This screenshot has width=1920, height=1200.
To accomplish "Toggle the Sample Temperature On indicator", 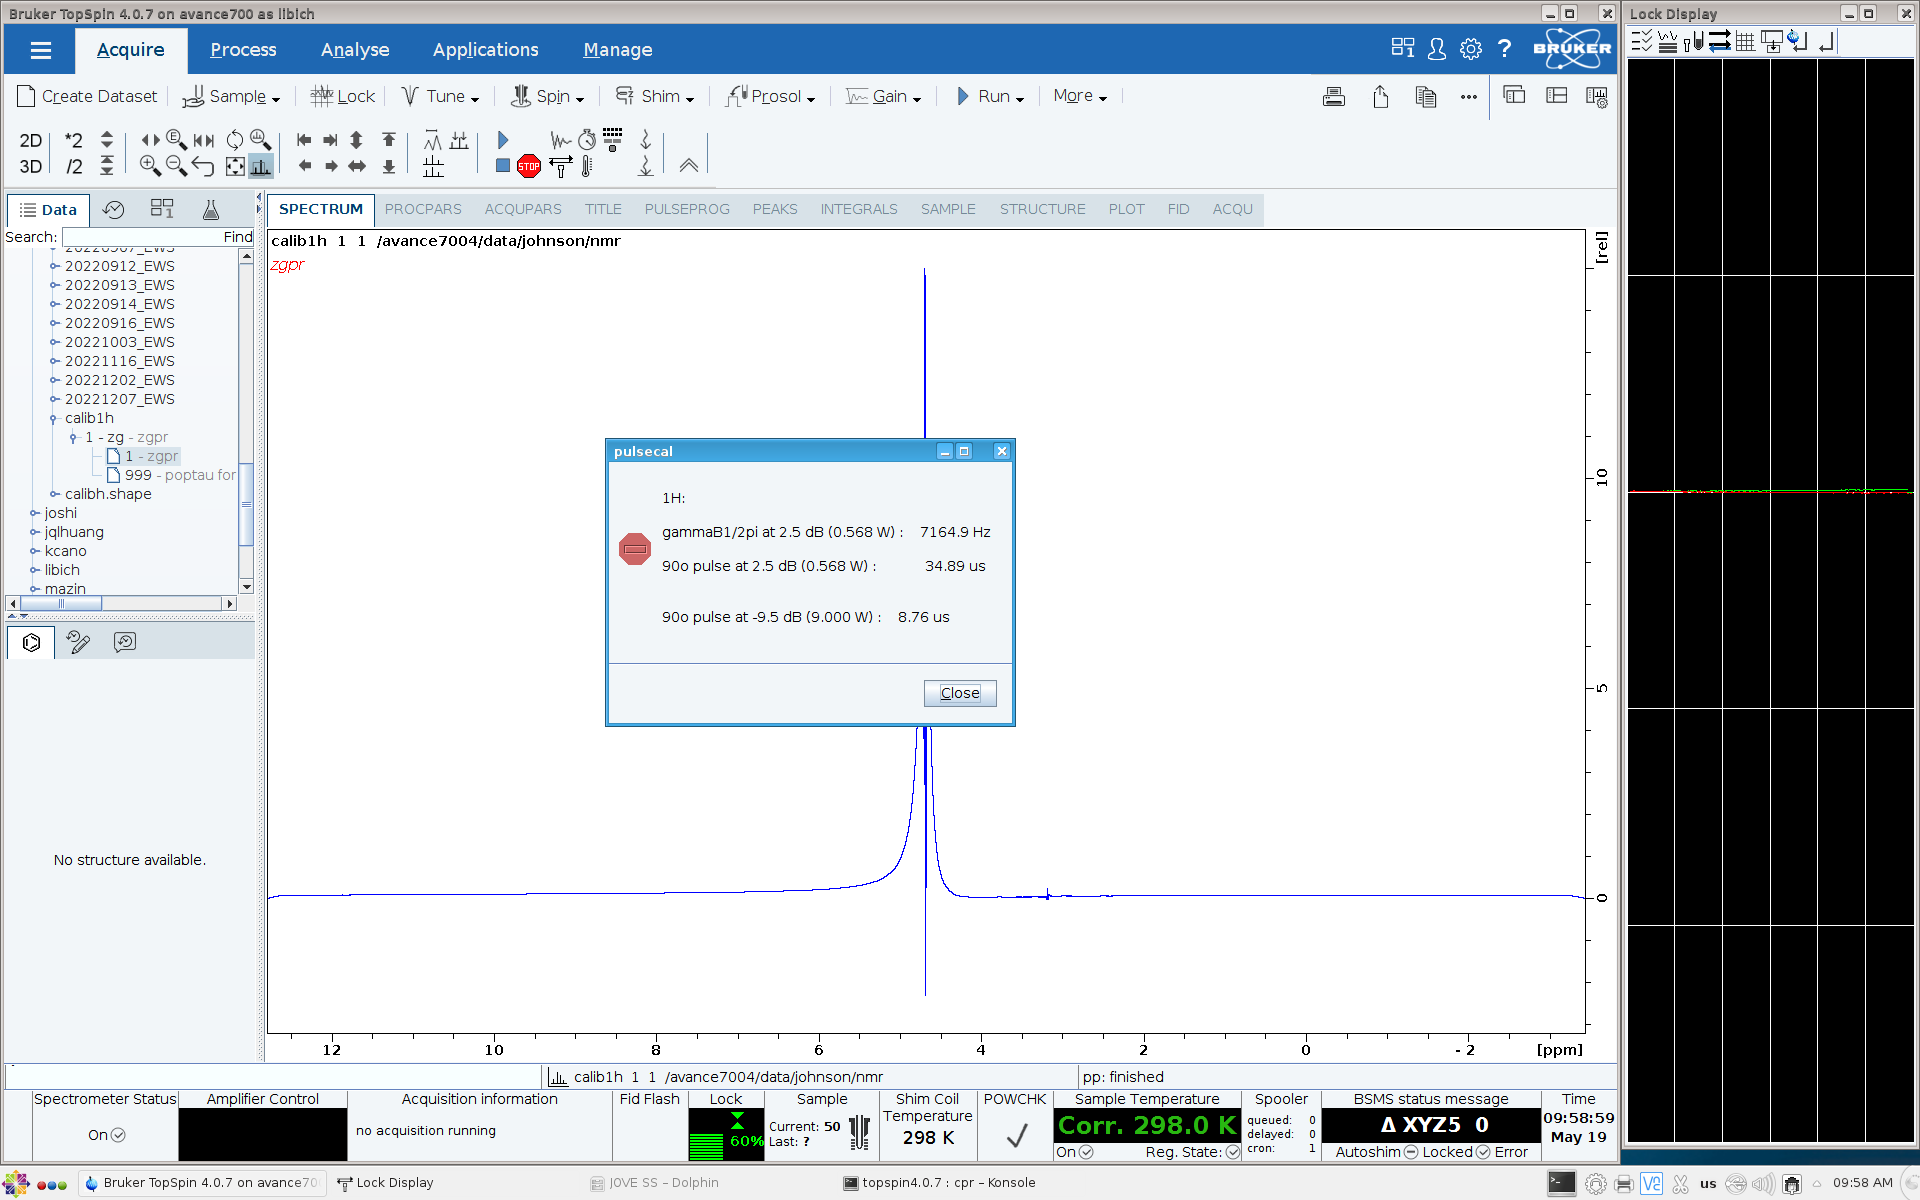I will point(1086,1152).
